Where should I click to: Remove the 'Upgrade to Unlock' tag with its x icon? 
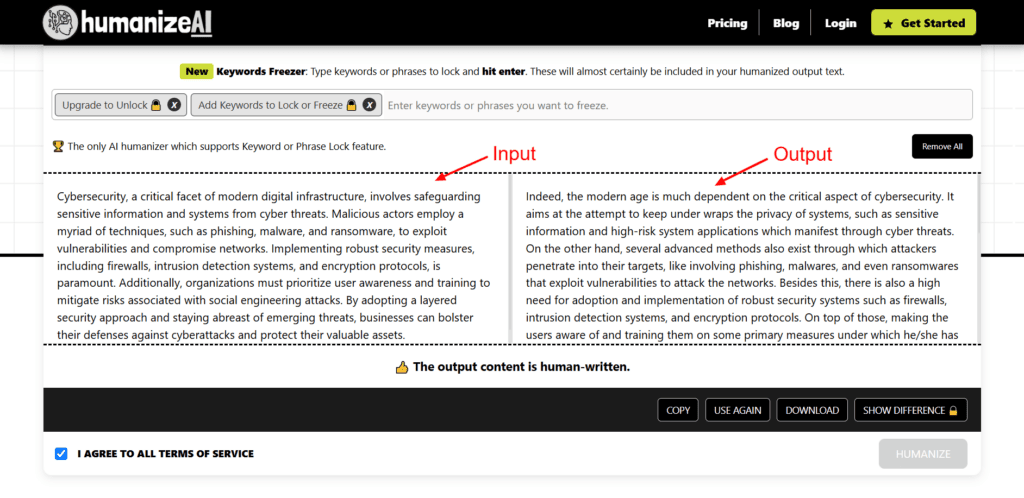pos(174,104)
